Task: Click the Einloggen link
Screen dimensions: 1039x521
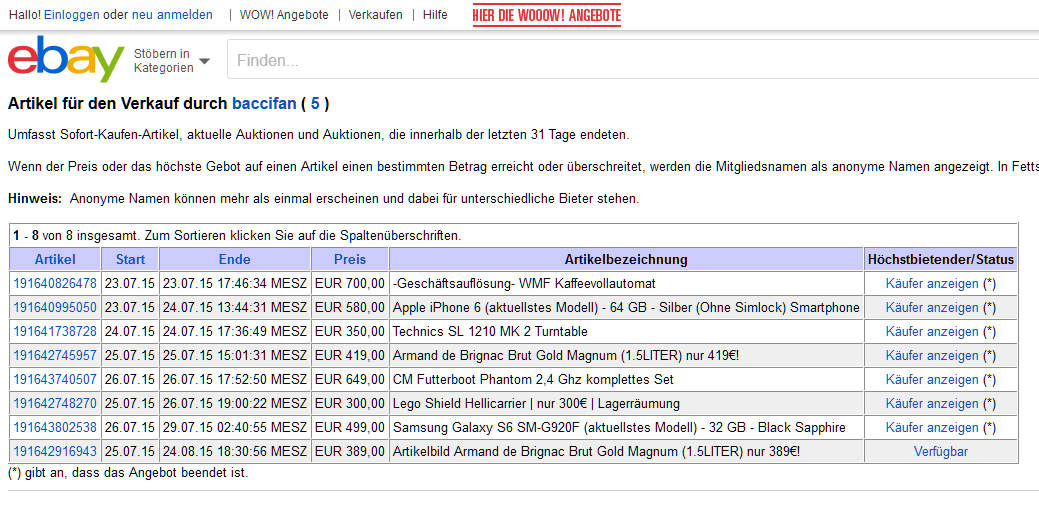Action: 72,15
